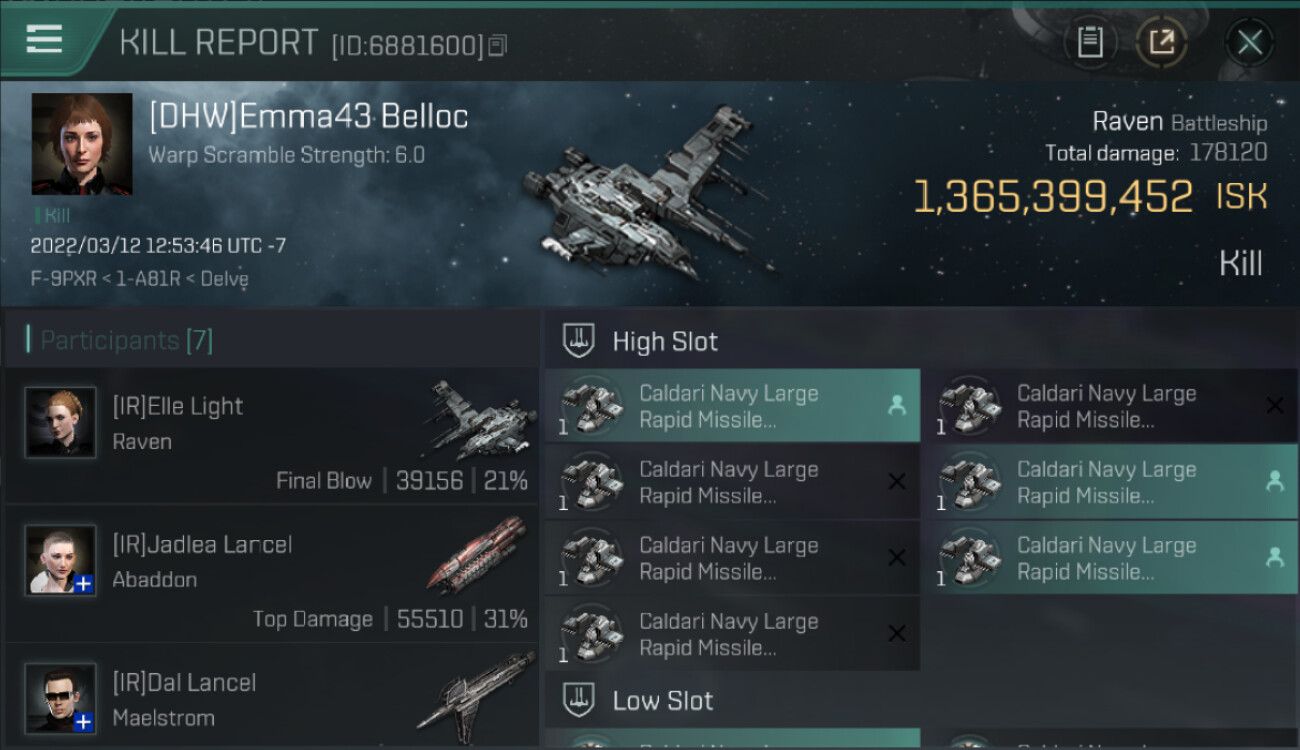Click the Low Slot section icon
The width and height of the screenshot is (1300, 750).
point(579,700)
